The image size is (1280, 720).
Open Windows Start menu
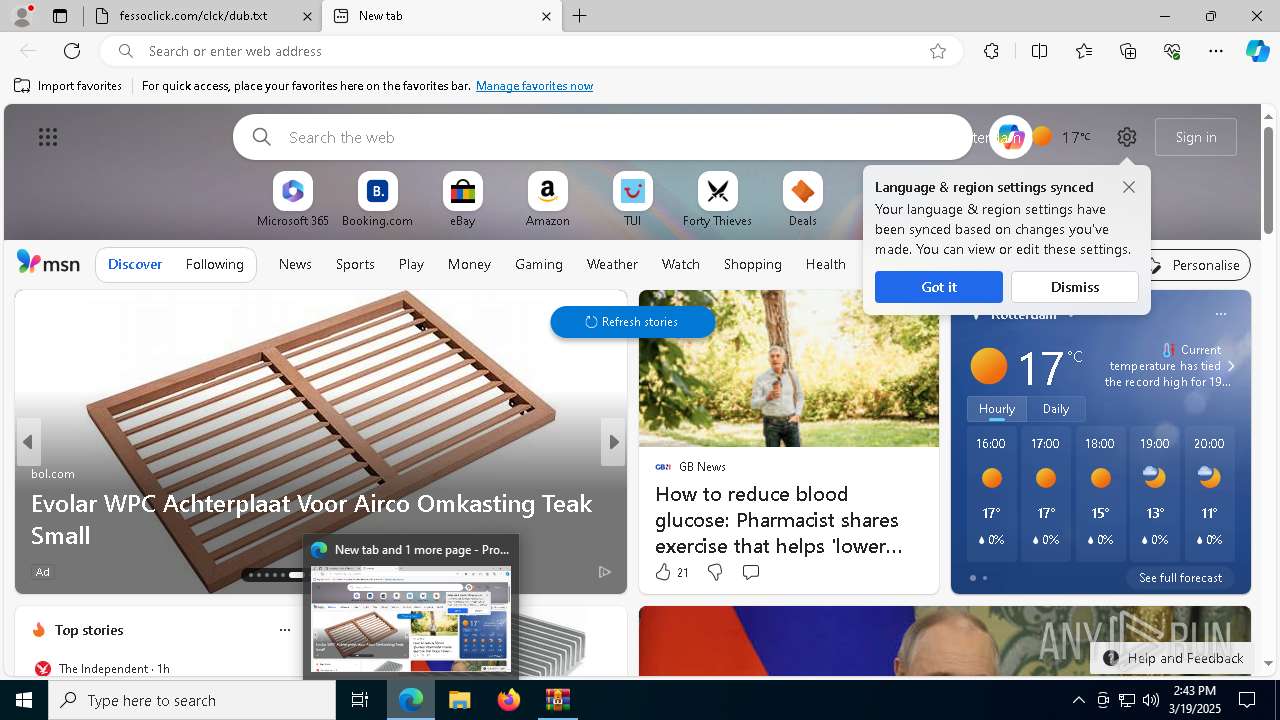pos(24,700)
